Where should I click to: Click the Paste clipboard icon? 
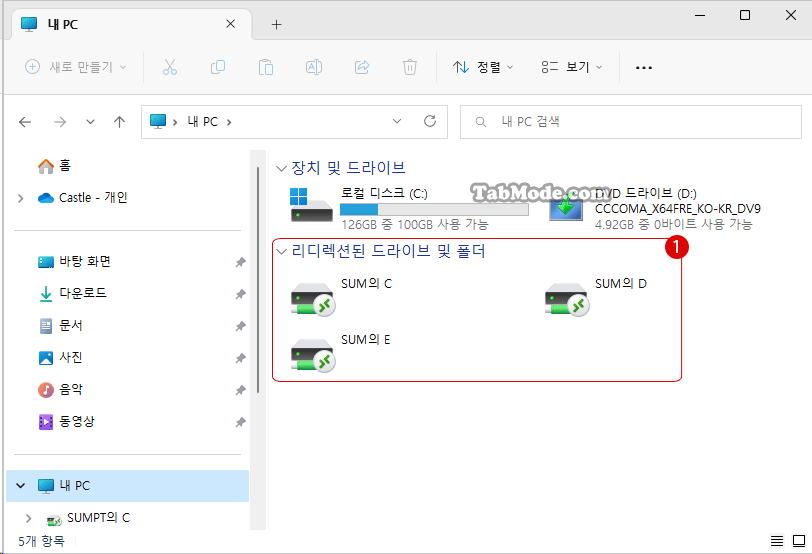(266, 67)
